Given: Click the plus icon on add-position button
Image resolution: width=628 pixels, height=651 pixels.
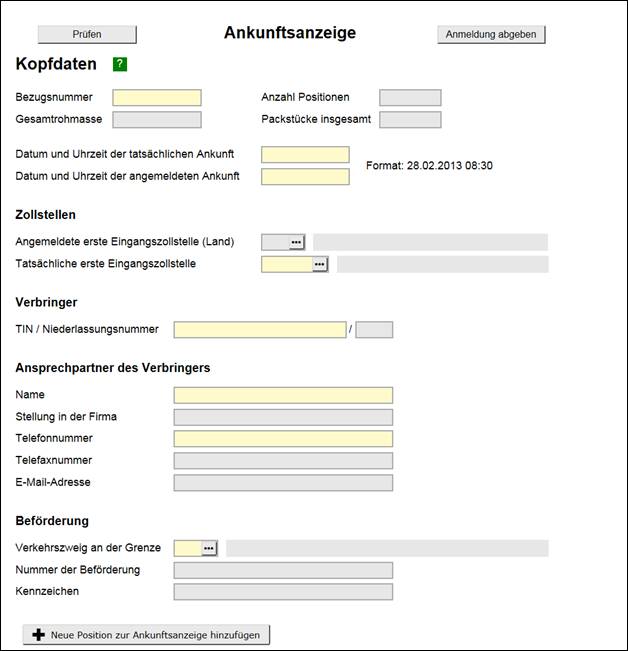Looking at the screenshot, I should click(x=39, y=635).
